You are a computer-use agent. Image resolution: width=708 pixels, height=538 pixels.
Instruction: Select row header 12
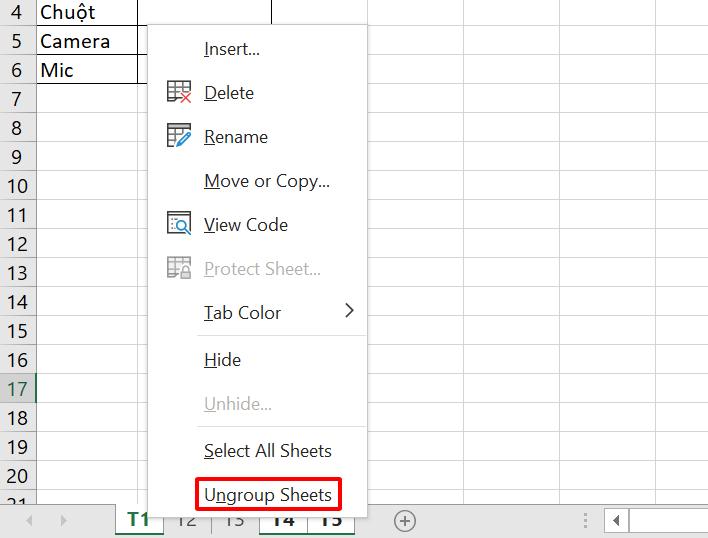[18, 244]
